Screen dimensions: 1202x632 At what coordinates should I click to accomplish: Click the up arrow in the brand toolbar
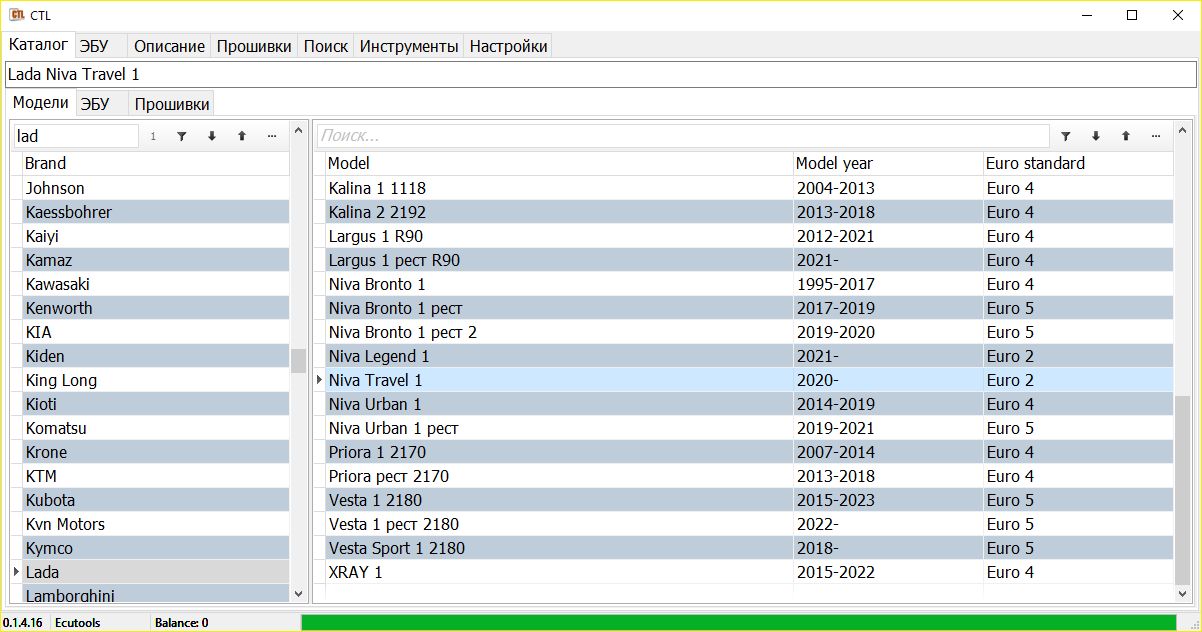241,136
